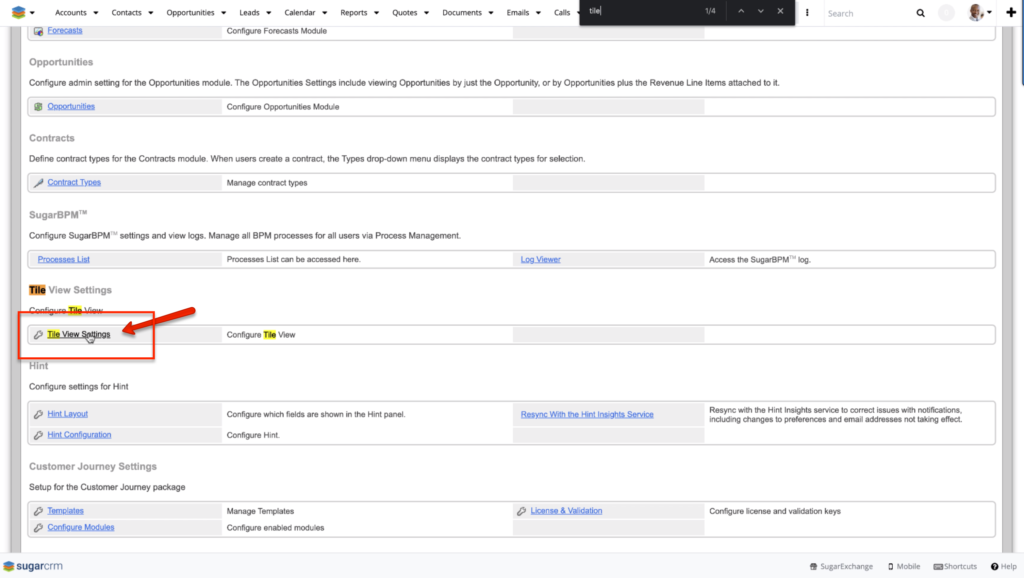
Task: Open the Calls module tab
Action: point(562,12)
